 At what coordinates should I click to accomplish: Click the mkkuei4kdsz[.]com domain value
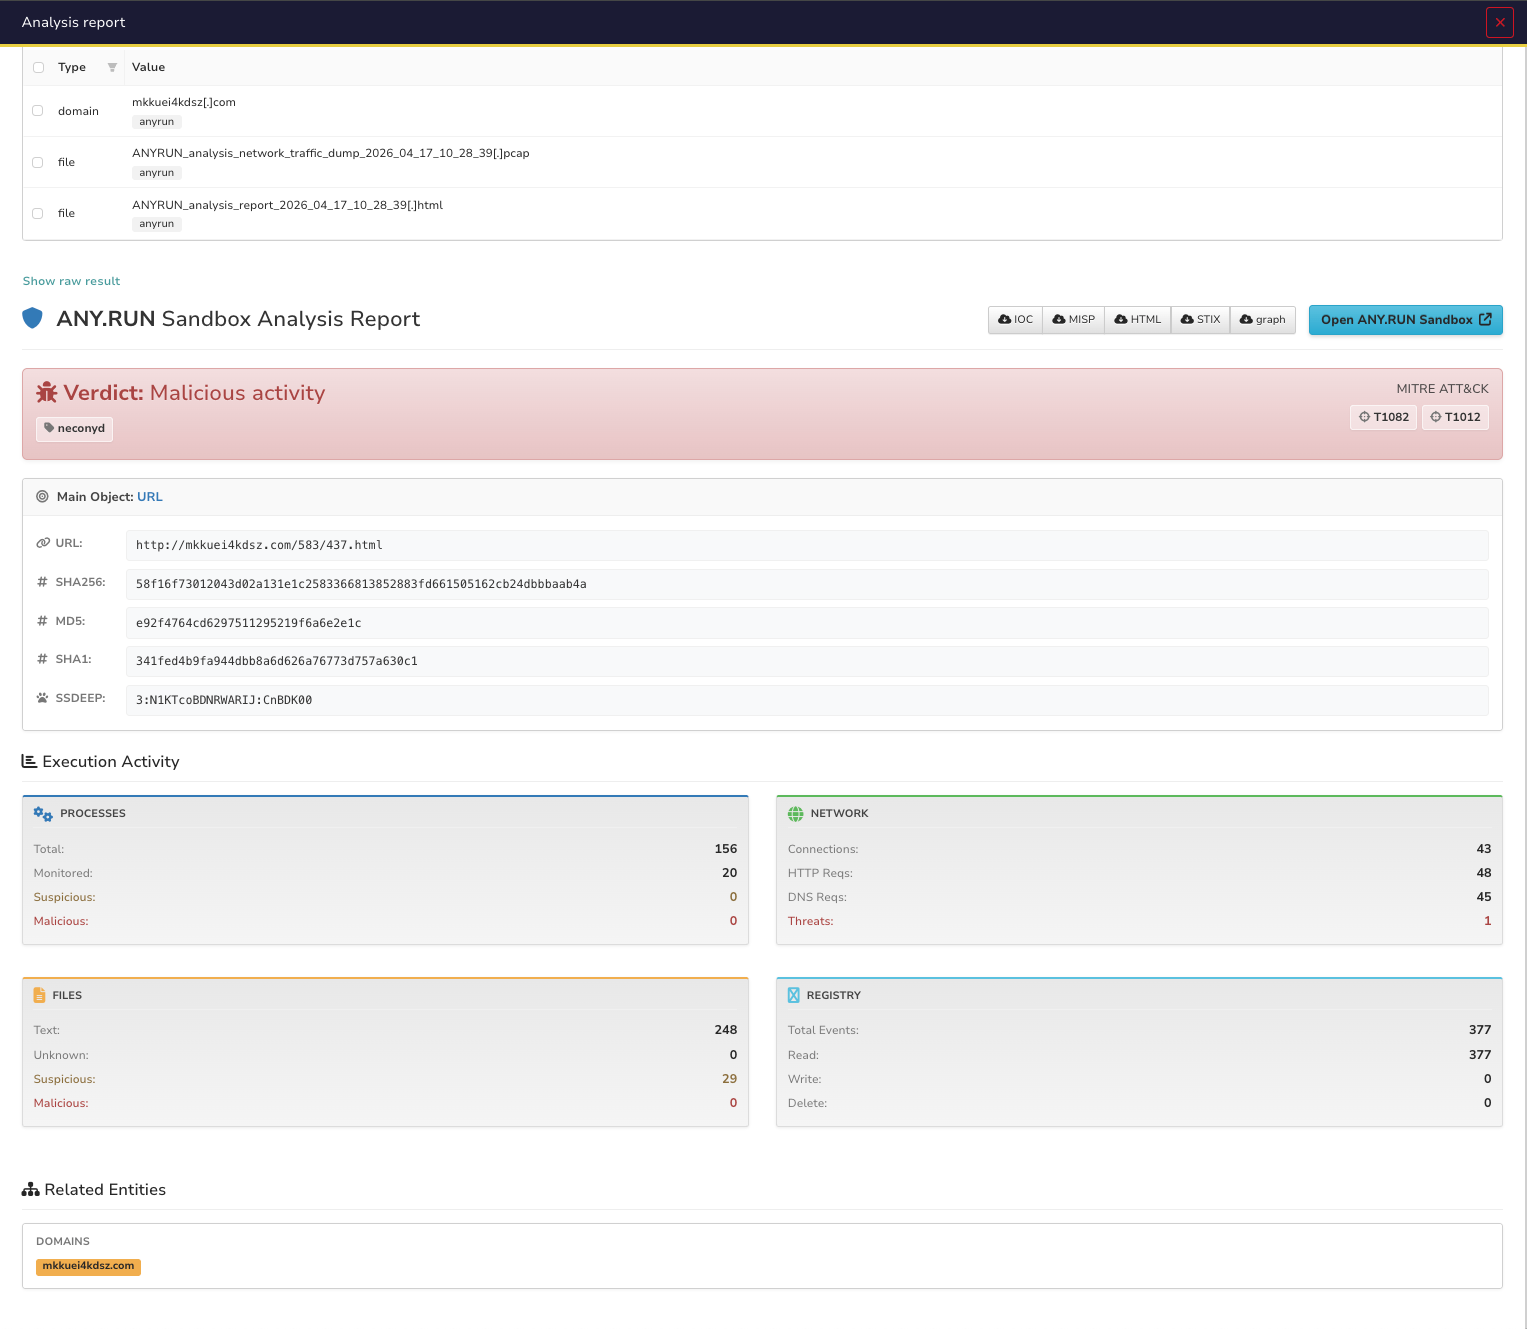click(184, 102)
